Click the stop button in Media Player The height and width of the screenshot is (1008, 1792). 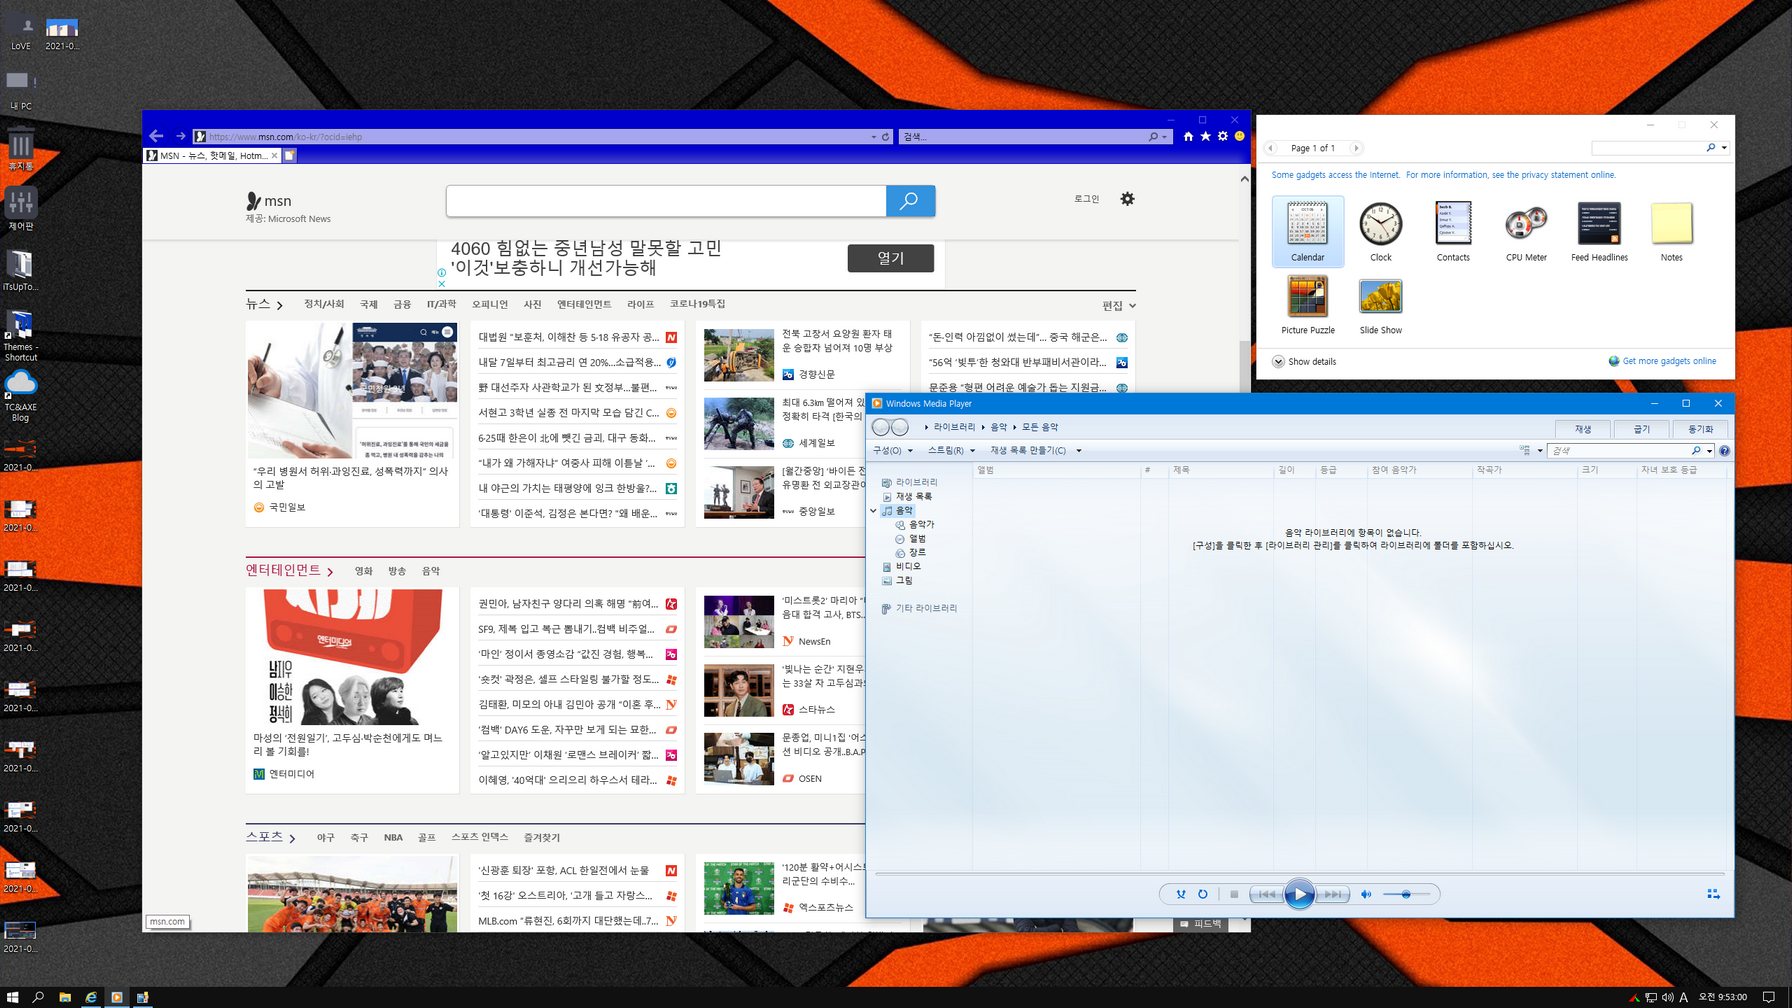tap(1234, 894)
